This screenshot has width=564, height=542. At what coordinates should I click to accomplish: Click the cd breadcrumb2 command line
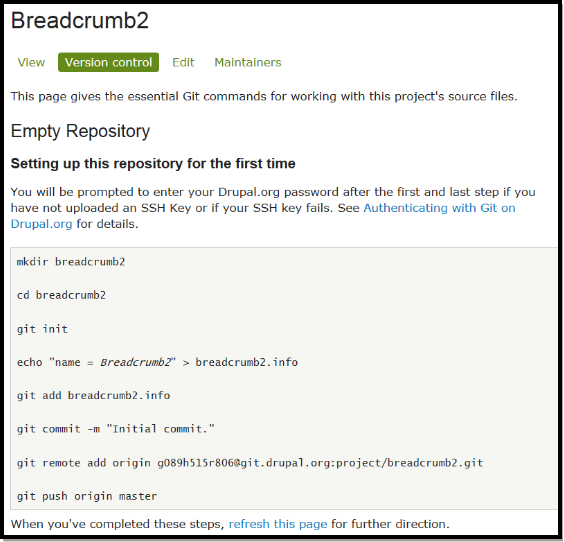pyautogui.click(x=61, y=295)
